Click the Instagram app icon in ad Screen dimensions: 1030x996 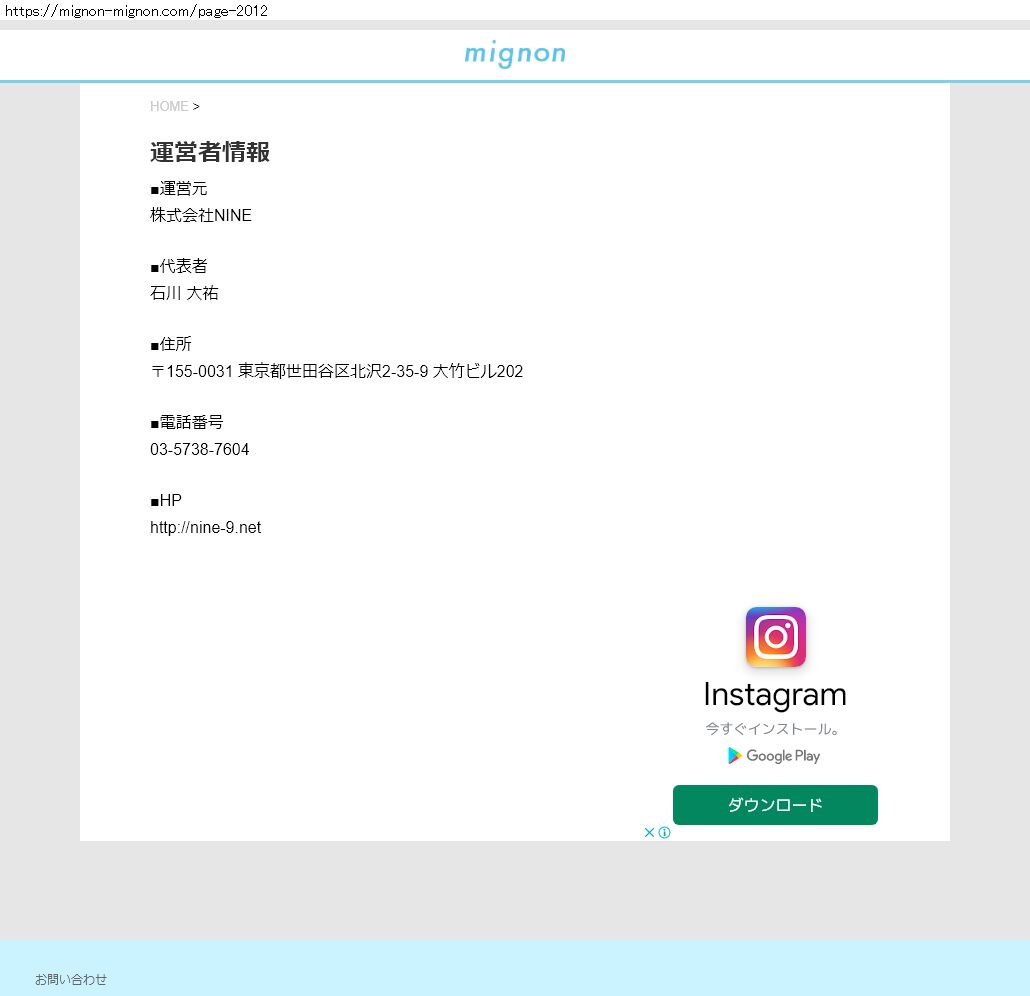pos(775,637)
